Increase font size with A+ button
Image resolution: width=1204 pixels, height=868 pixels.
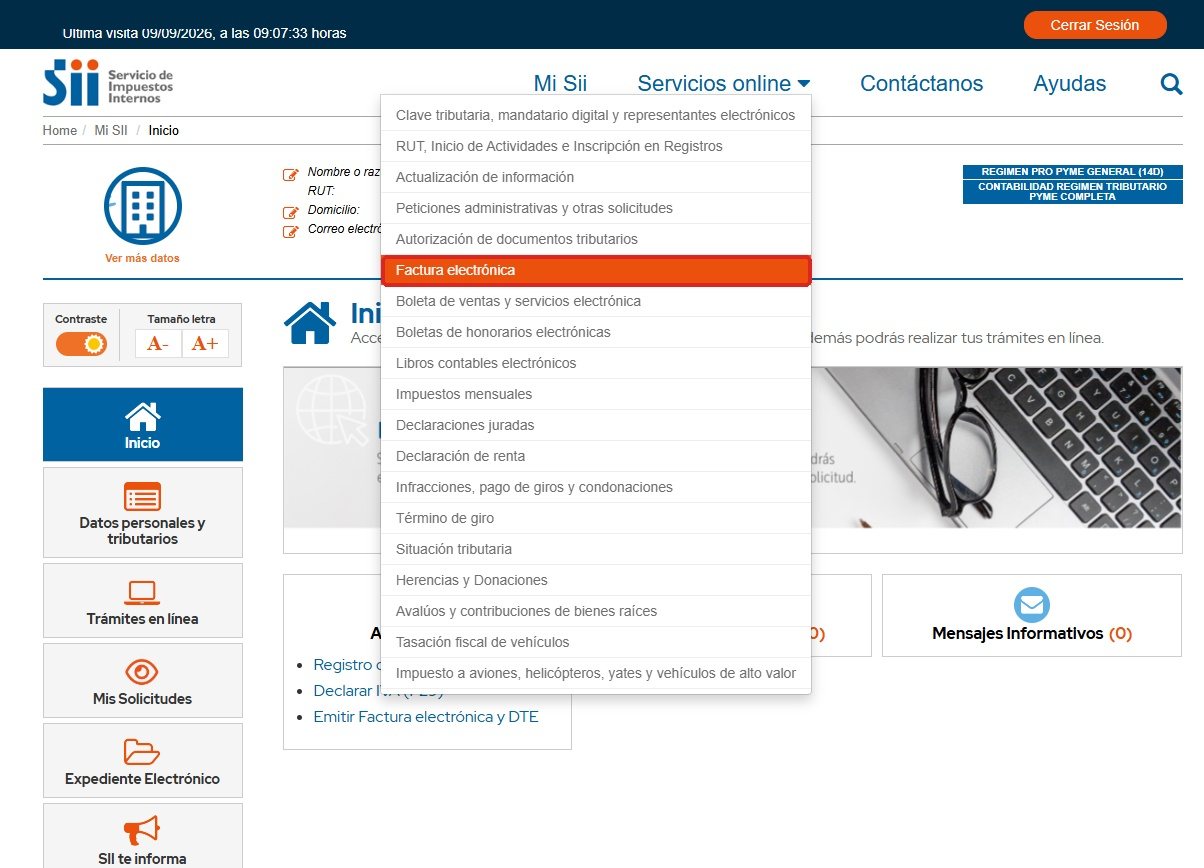(205, 344)
